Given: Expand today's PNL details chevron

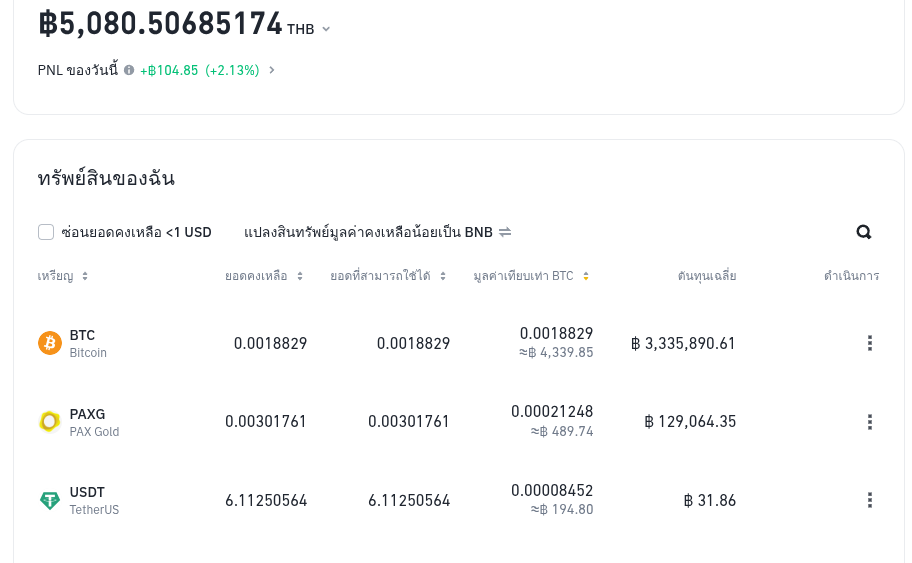Looking at the screenshot, I should tap(272, 70).
